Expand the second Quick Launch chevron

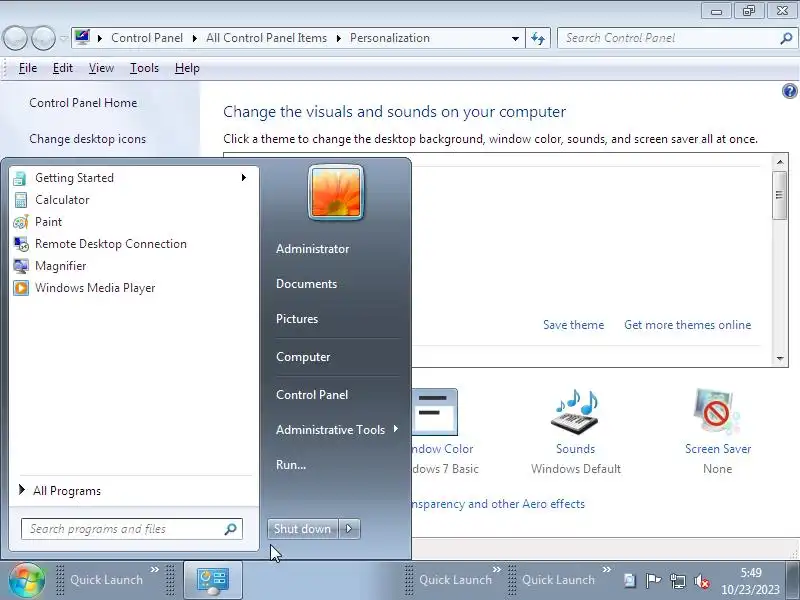click(496, 569)
